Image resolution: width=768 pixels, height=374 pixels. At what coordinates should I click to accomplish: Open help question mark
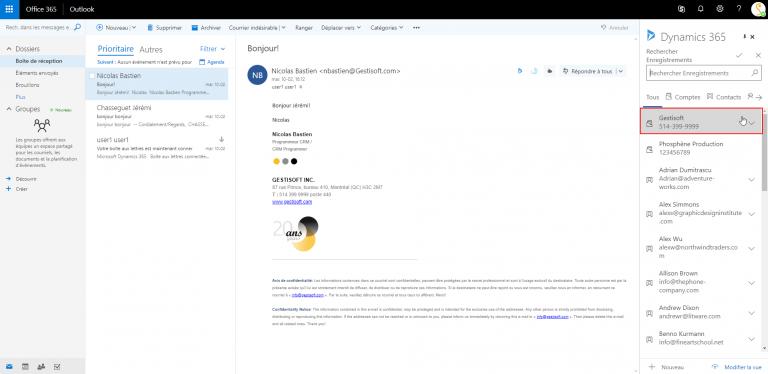click(x=739, y=9)
